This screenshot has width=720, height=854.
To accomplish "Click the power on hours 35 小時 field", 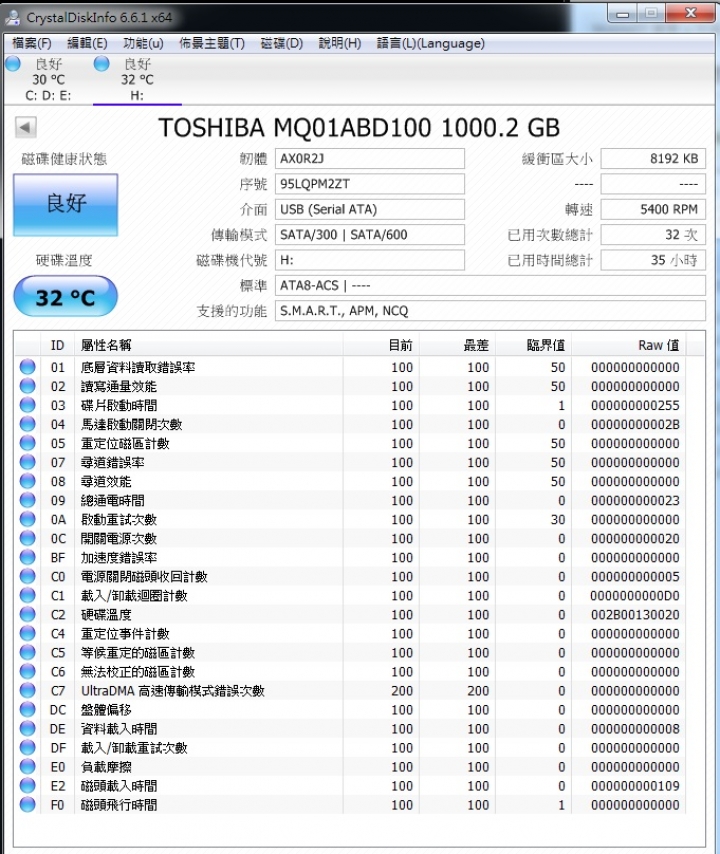I will (x=653, y=260).
